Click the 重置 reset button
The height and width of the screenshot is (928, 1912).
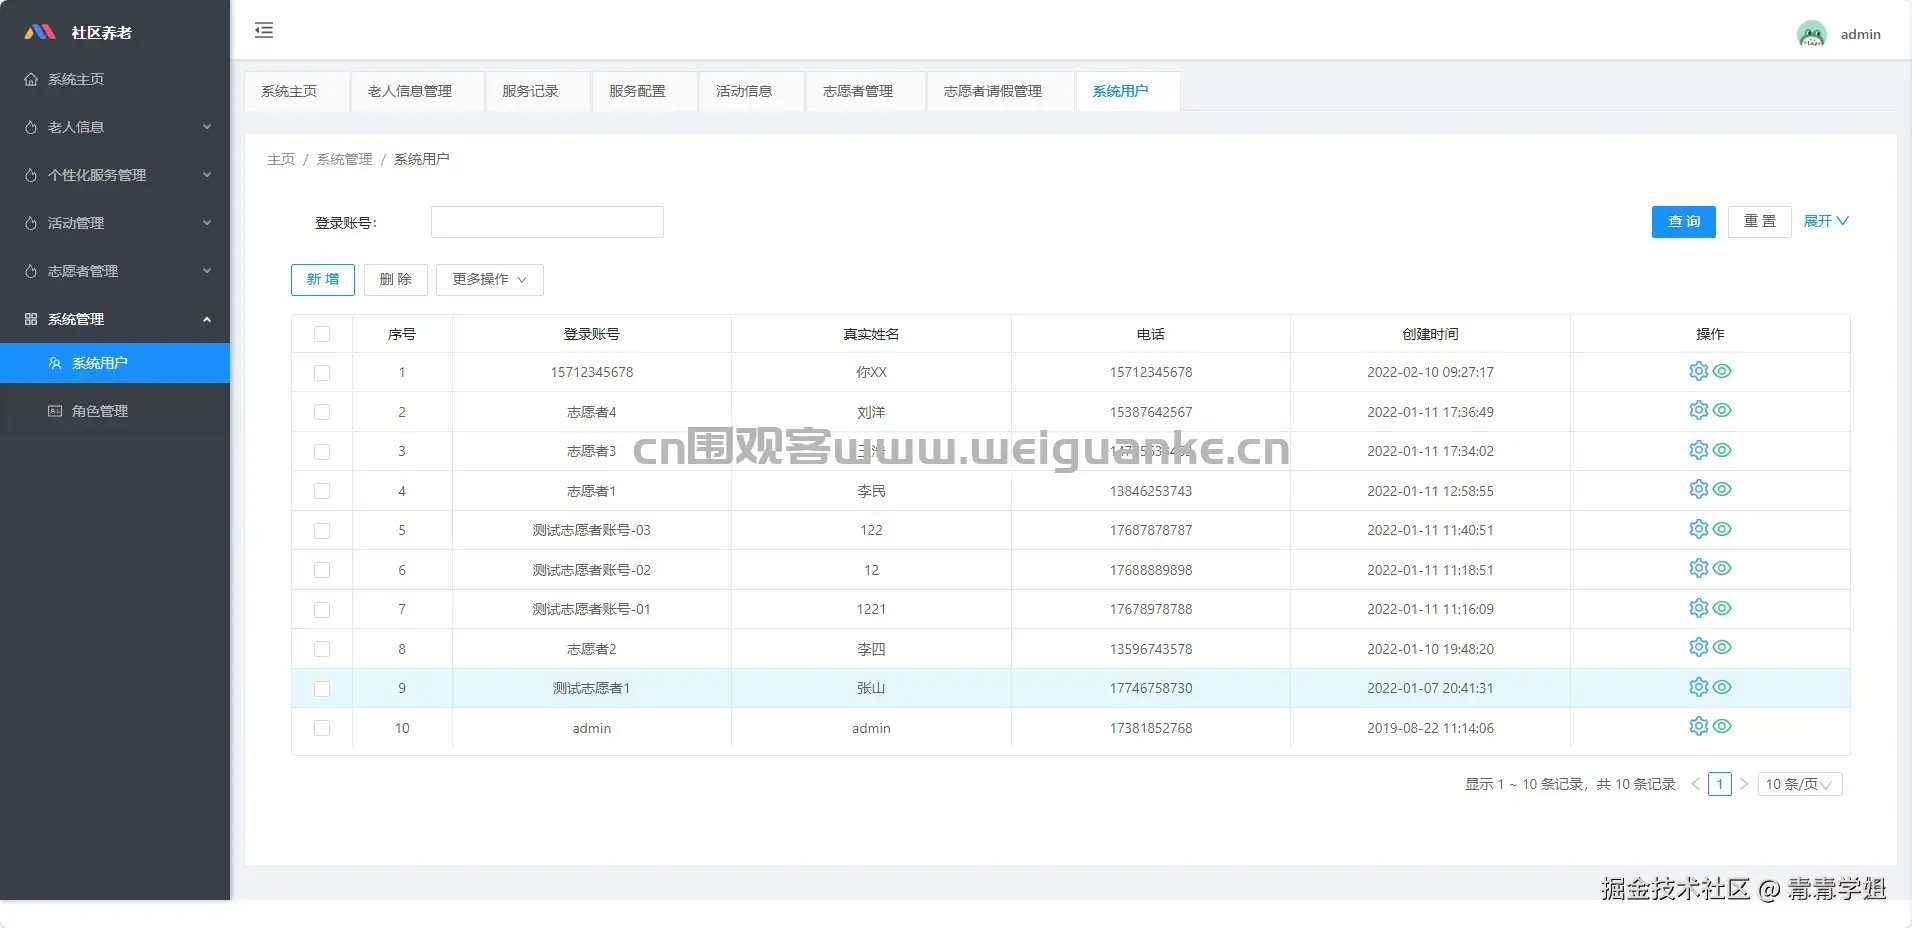coord(1760,221)
